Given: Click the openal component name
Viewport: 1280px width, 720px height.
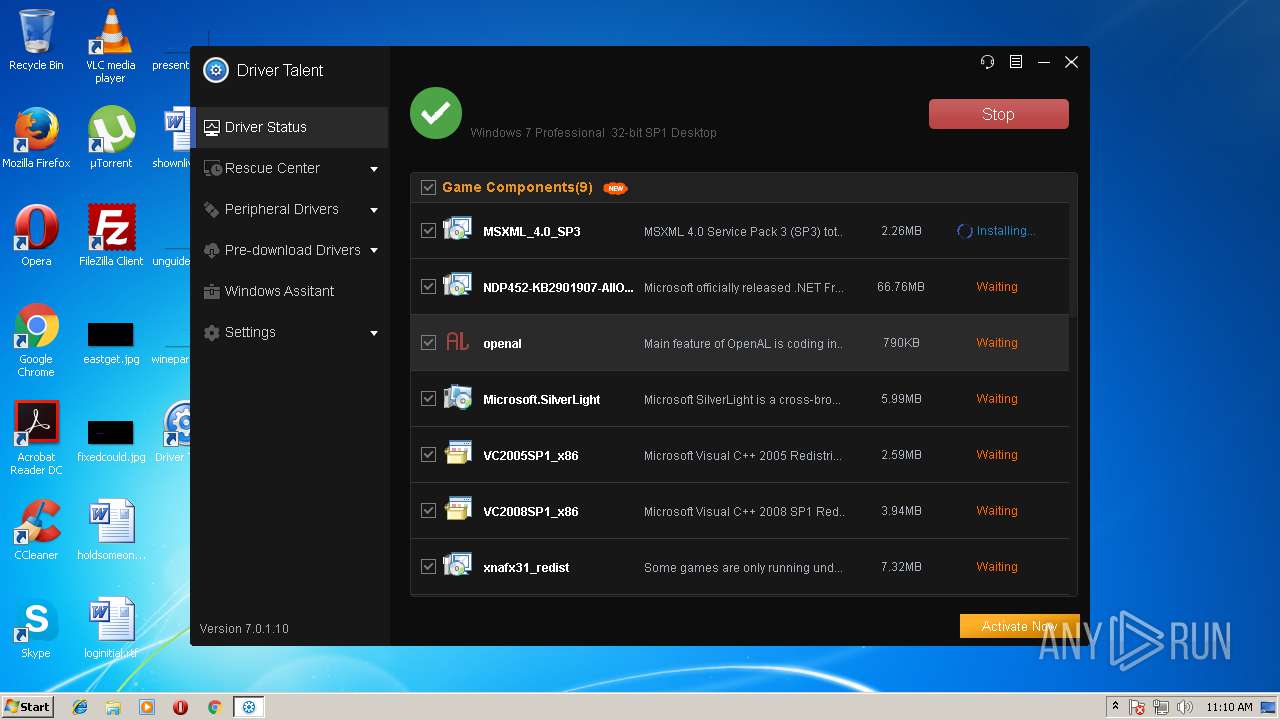Looking at the screenshot, I should [502, 343].
